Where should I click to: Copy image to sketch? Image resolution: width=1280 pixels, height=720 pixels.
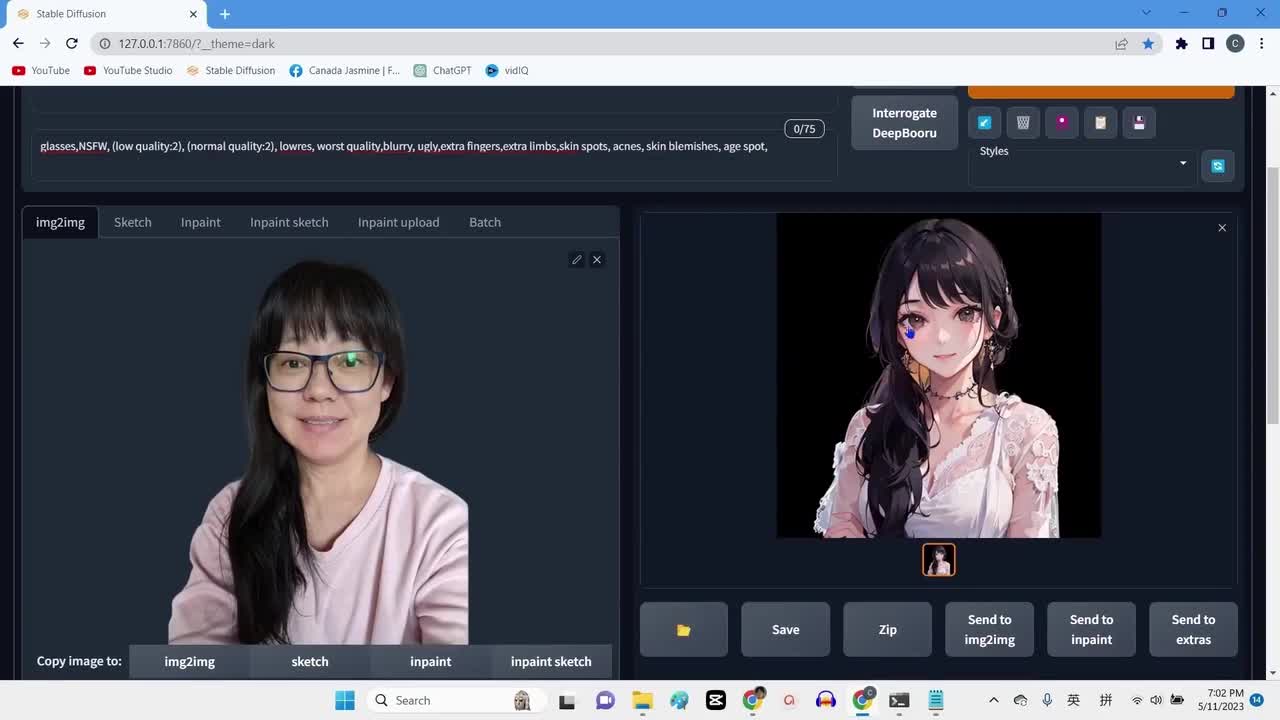310,662
